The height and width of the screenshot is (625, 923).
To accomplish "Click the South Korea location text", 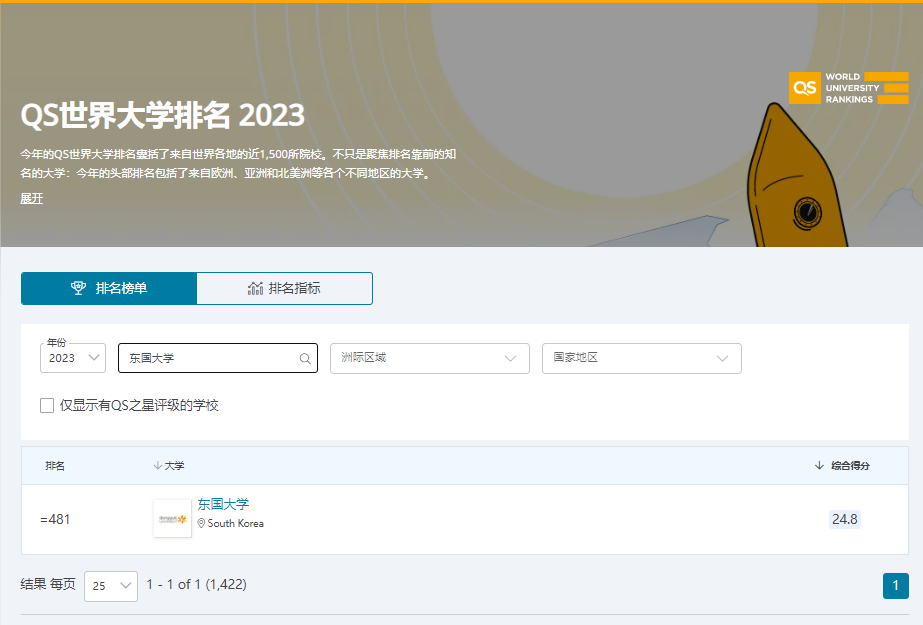I will tap(235, 523).
